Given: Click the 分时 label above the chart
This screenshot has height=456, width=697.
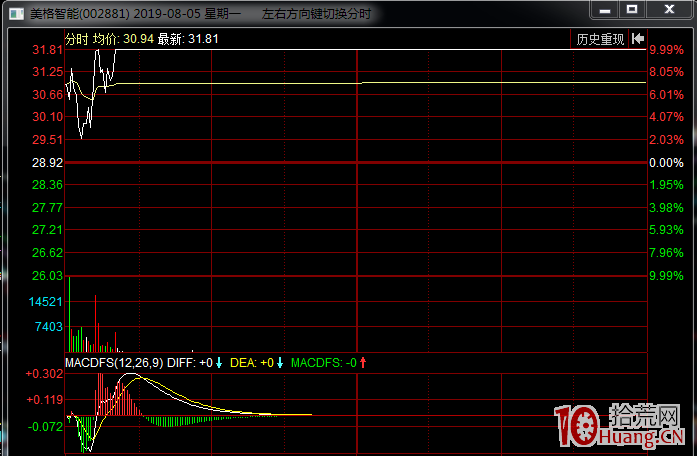Looking at the screenshot, I should click(x=77, y=39).
